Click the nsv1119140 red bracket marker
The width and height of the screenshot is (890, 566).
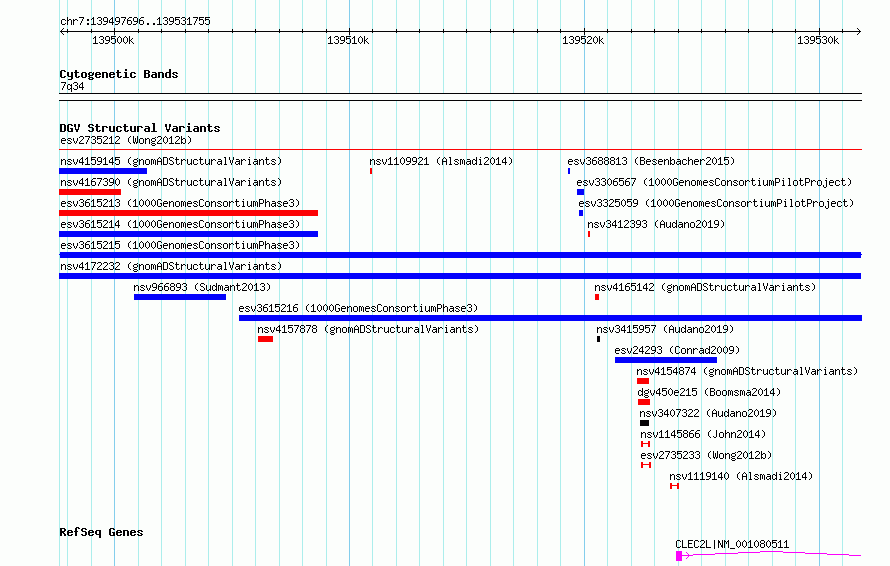[674, 486]
